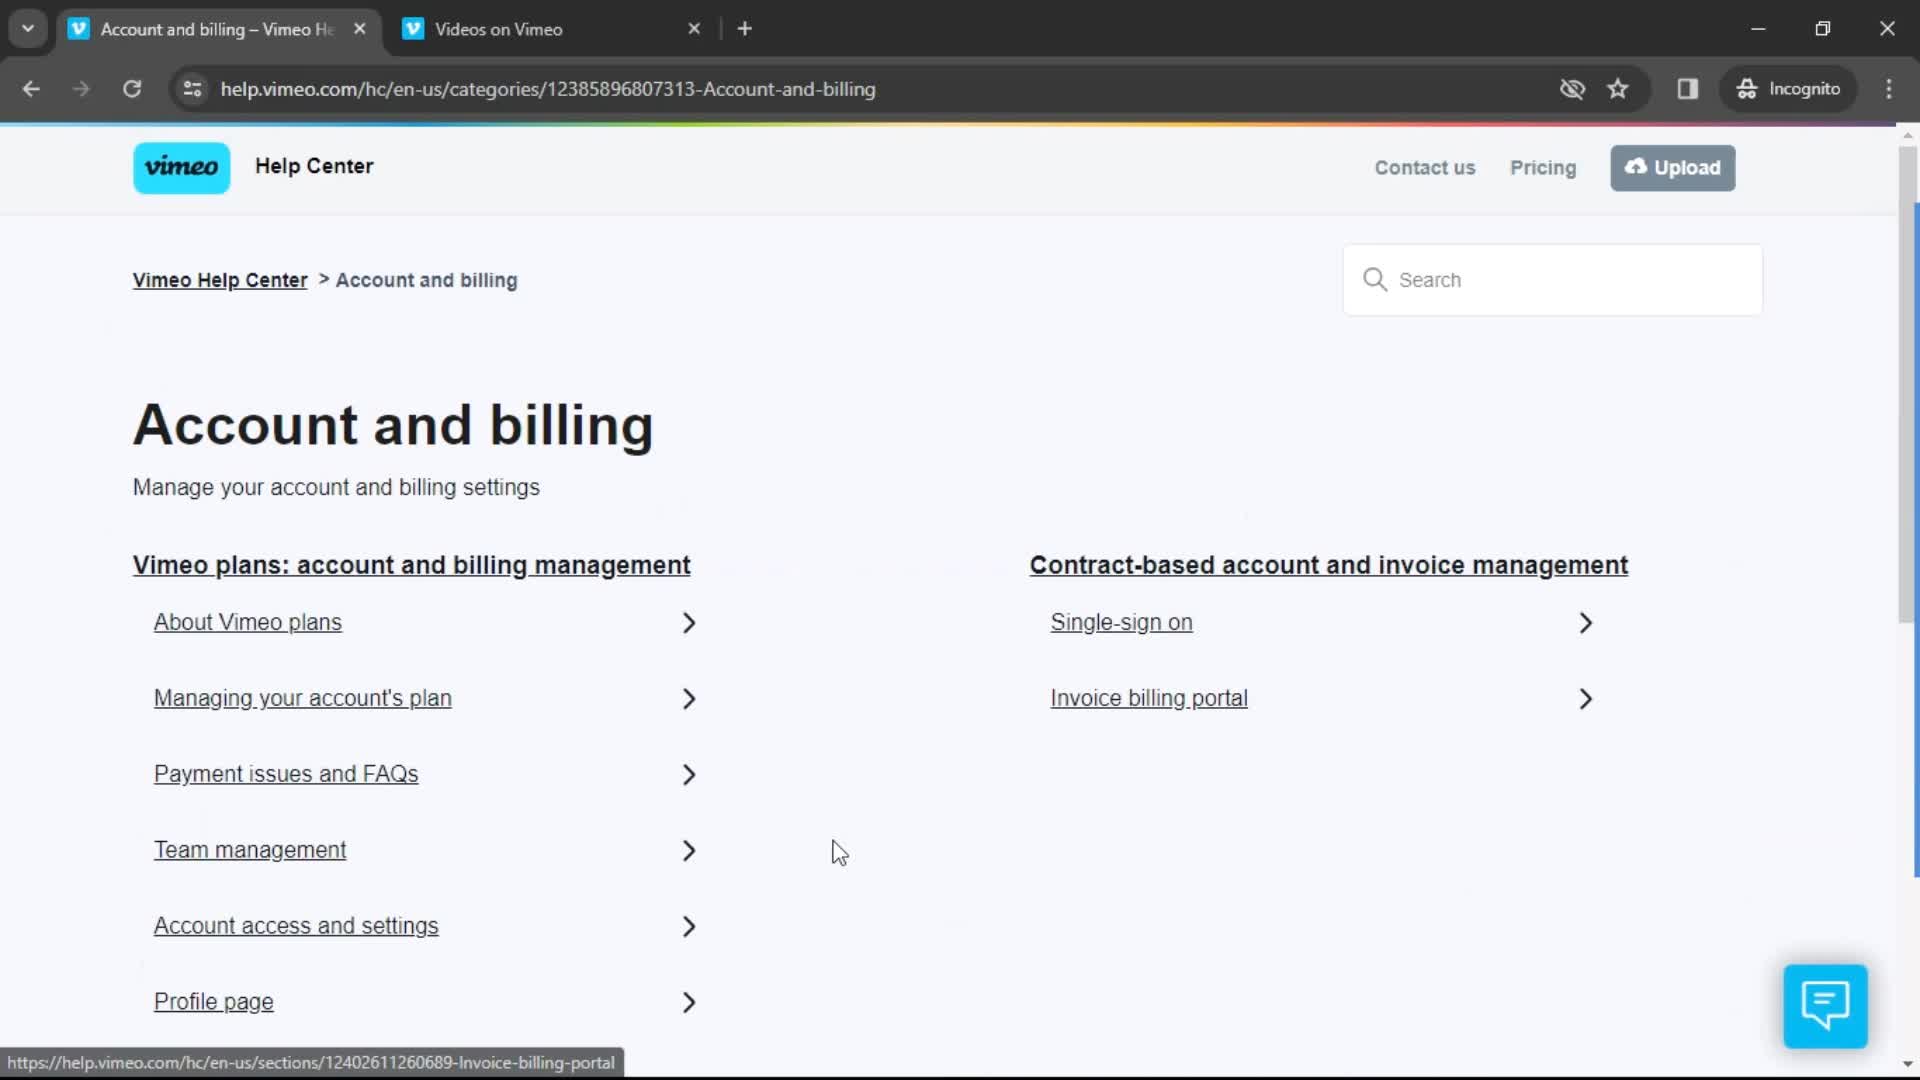Click the Account and billing breadcrumb text
1920x1080 pixels.
pyautogui.click(x=427, y=280)
